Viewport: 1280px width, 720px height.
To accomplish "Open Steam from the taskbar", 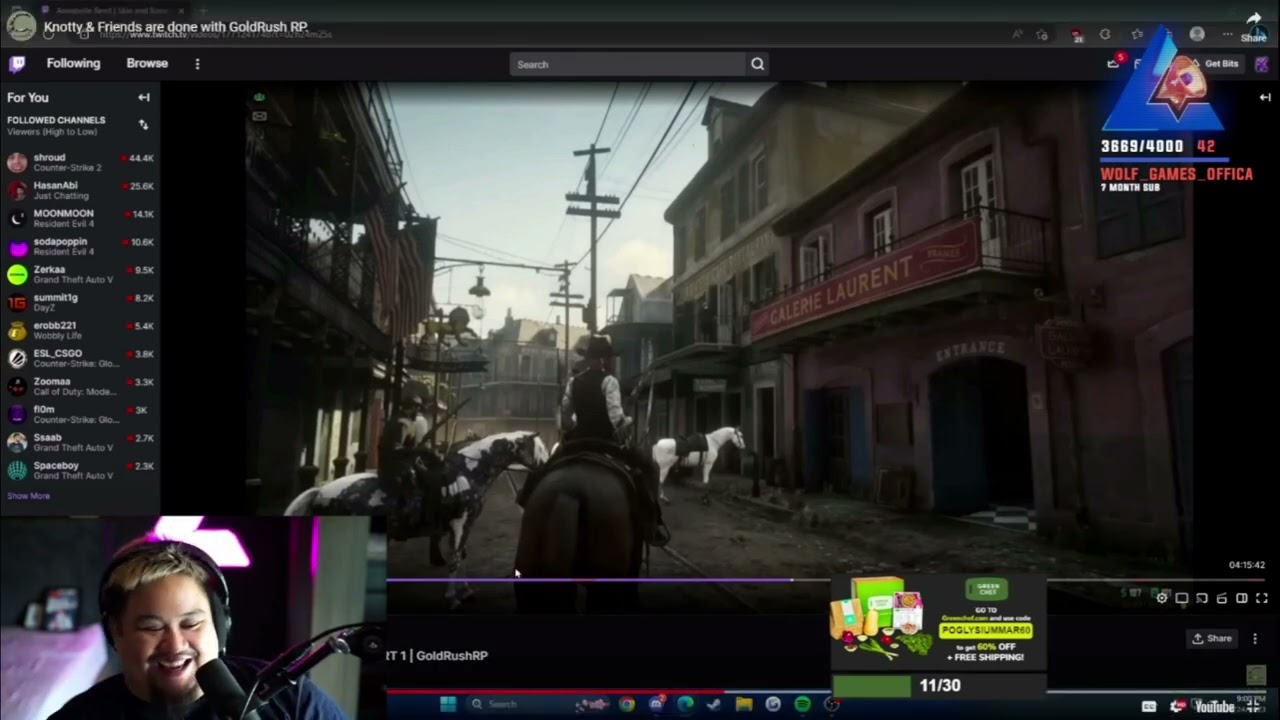I will pyautogui.click(x=714, y=704).
